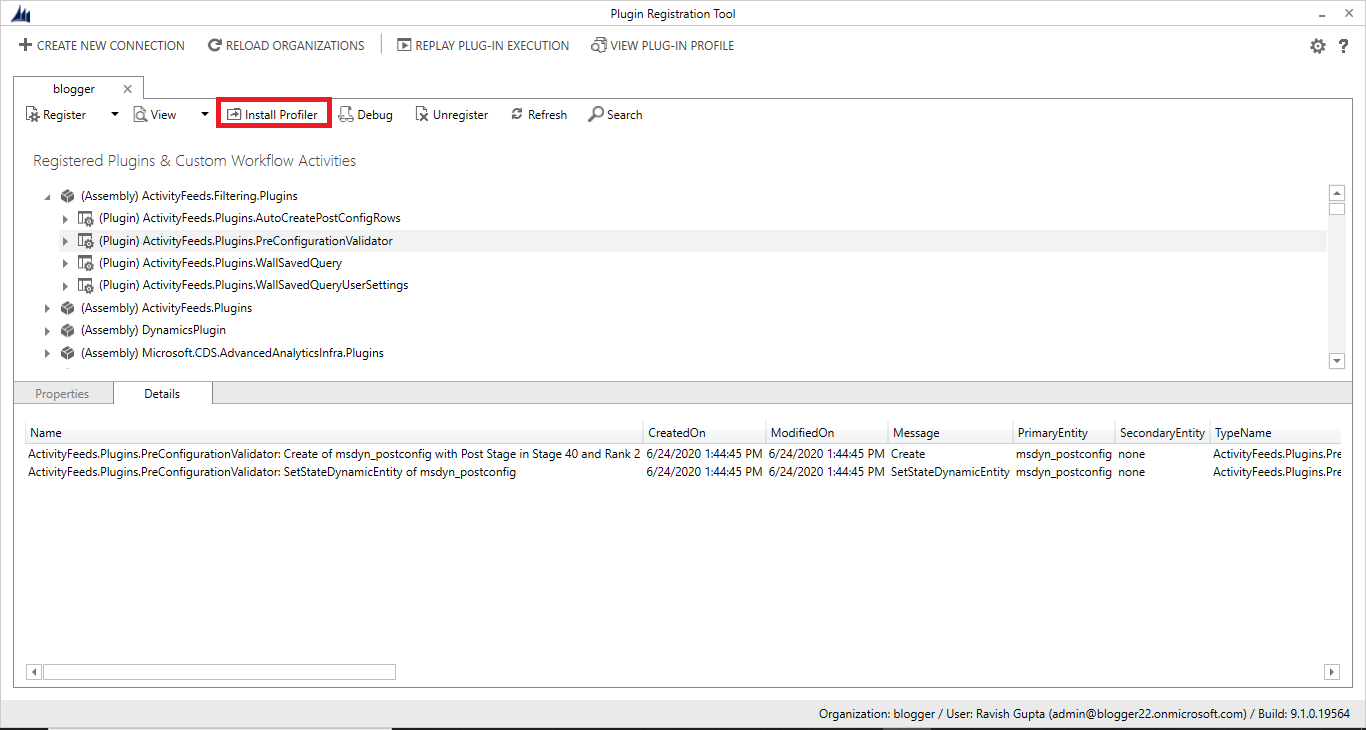Click WallSavedQuery plugin icon
This screenshot has width=1366, height=730.
86,263
